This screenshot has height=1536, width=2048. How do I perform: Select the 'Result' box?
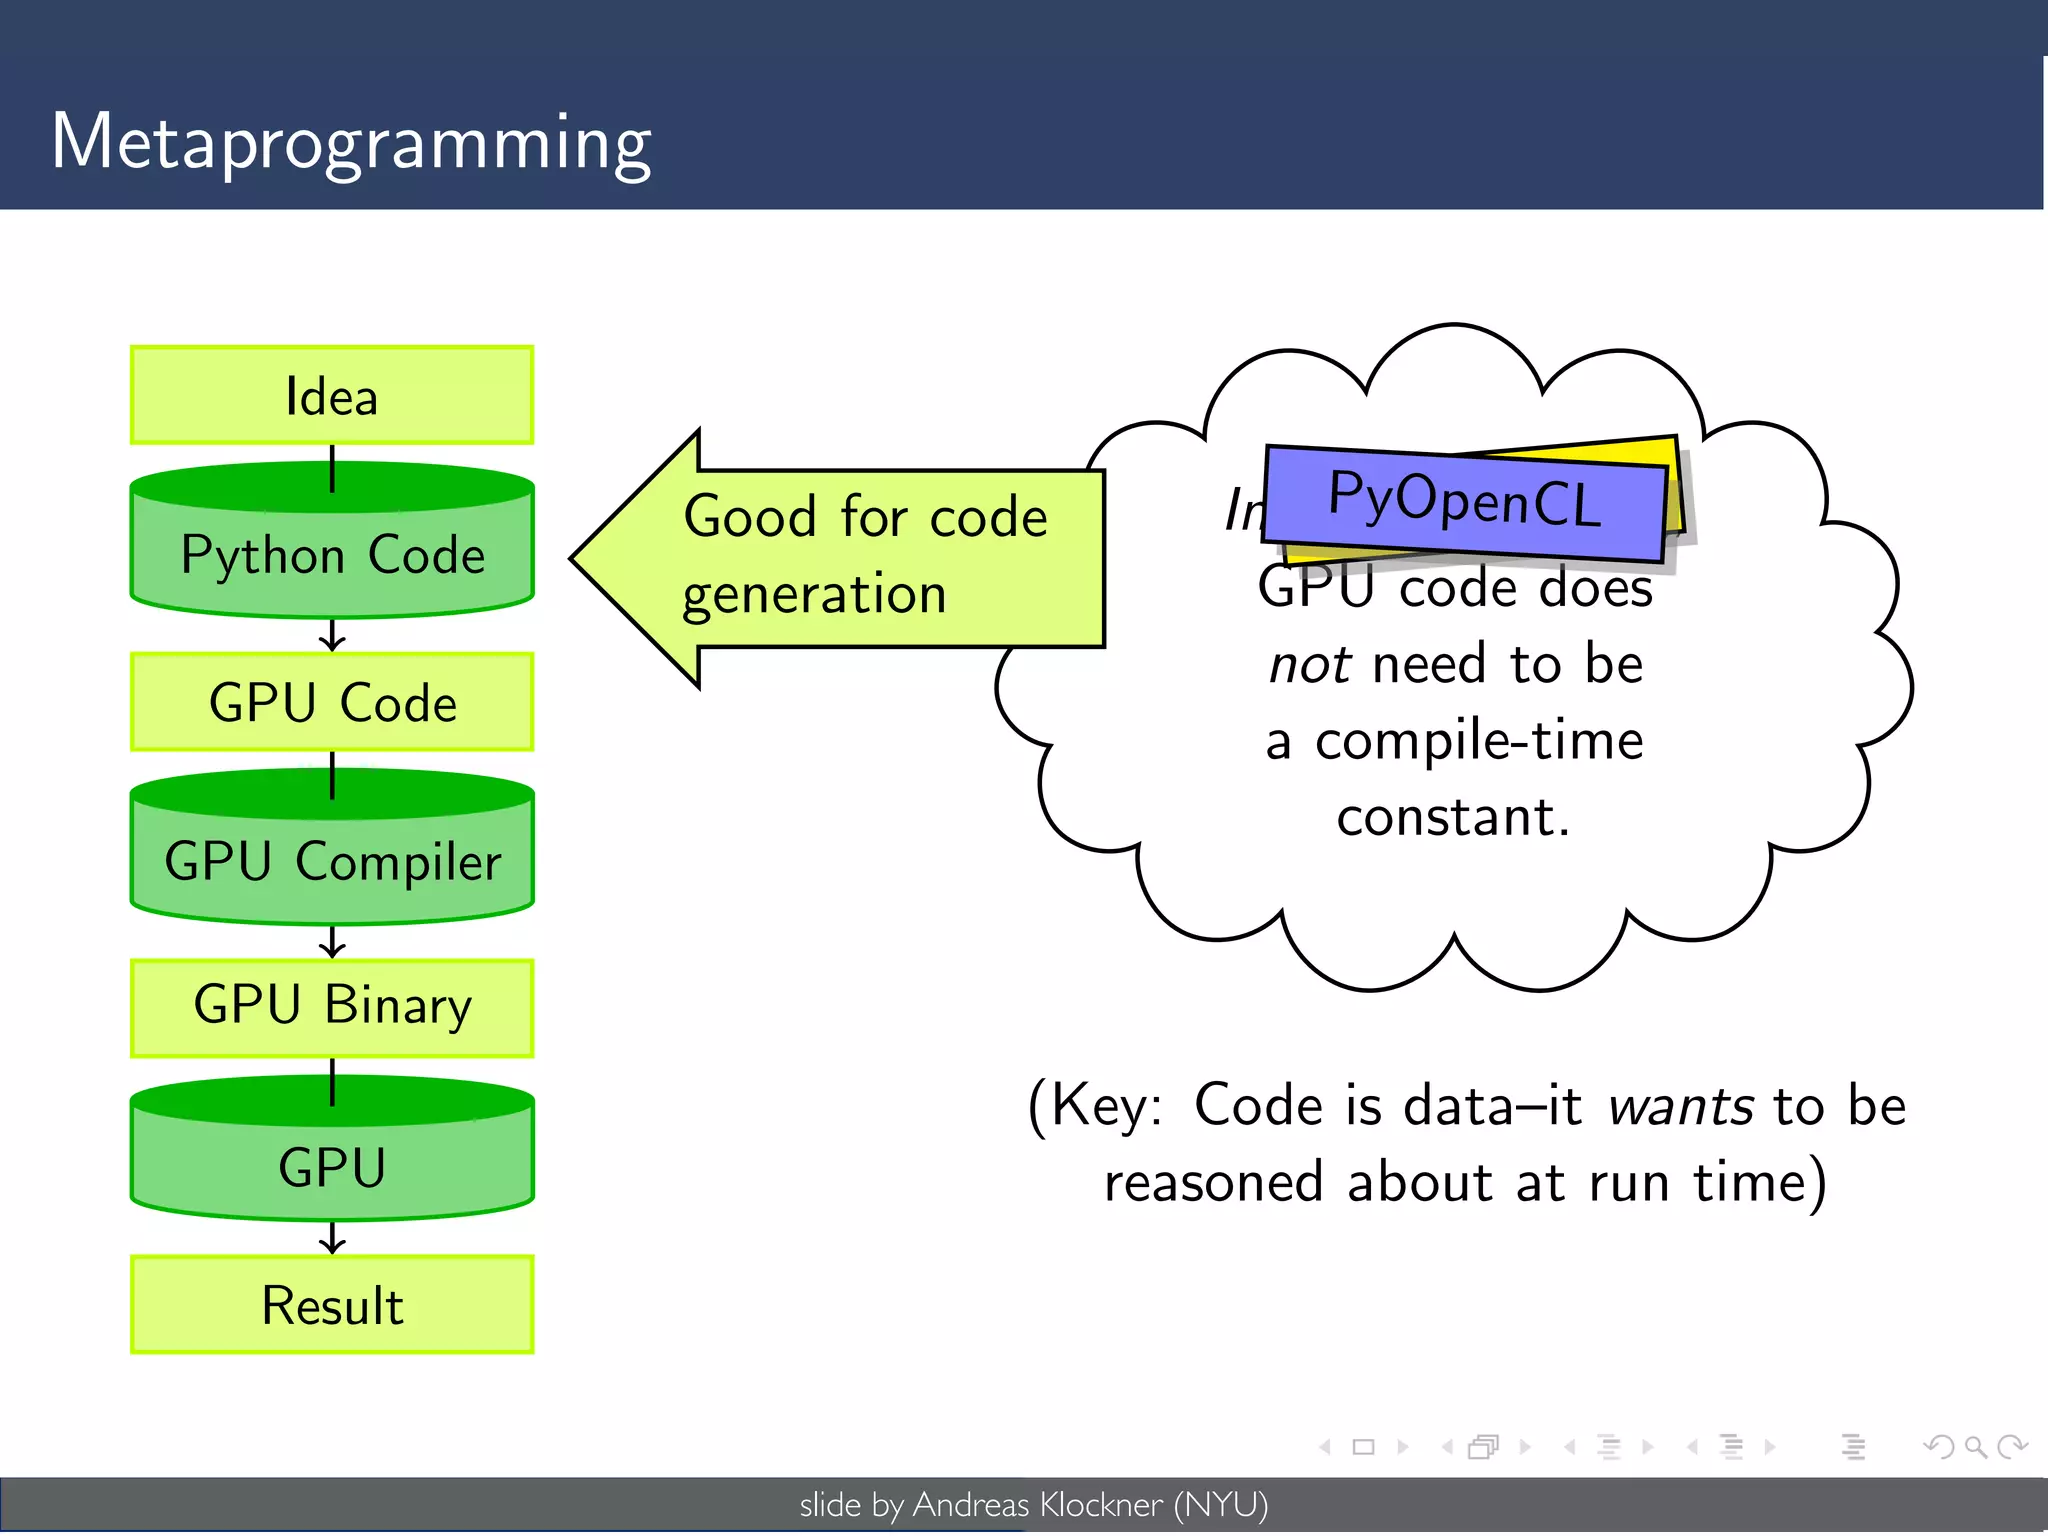332,1305
